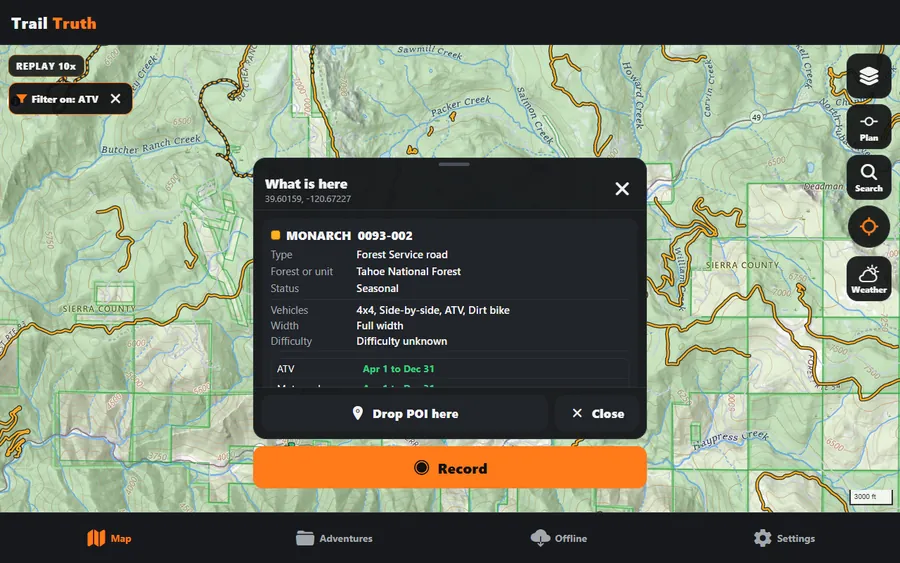Click the orange swatch beside MONARCH
Image resolution: width=900 pixels, height=563 pixels.
[276, 235]
